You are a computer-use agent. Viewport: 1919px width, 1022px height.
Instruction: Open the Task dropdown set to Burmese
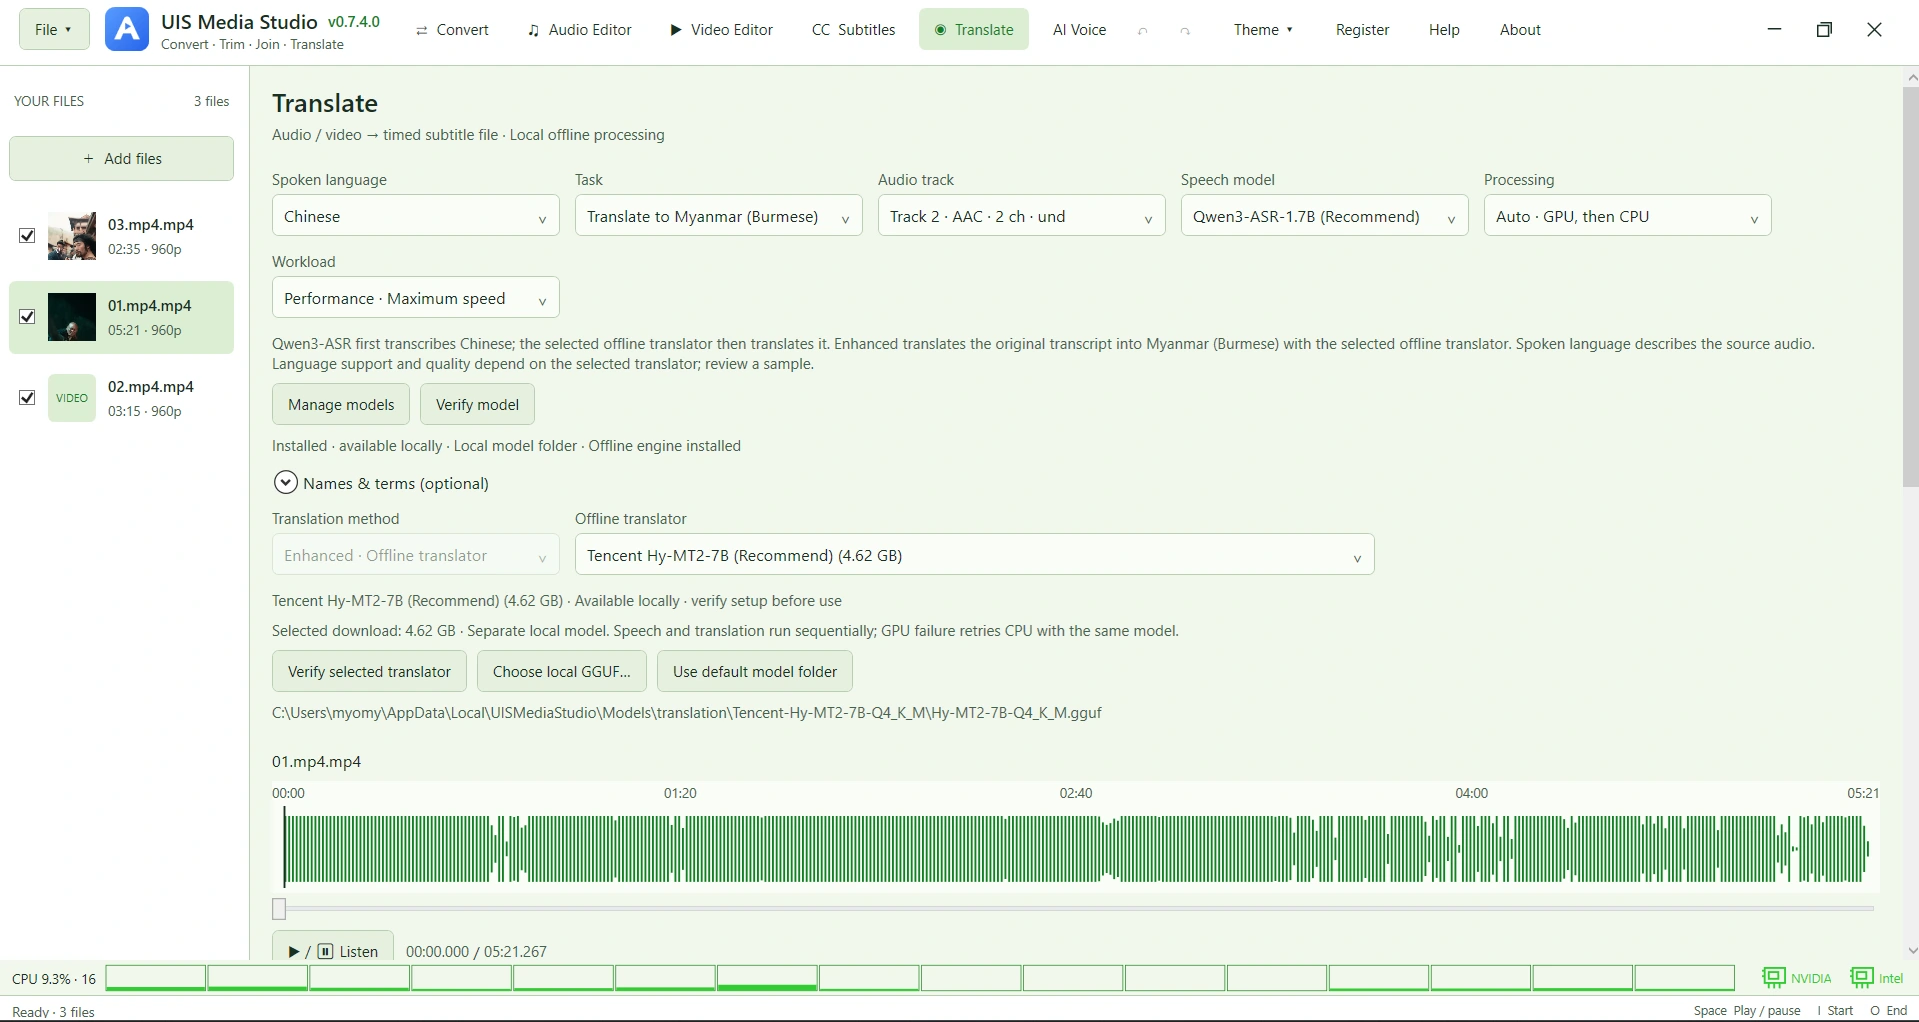coord(718,216)
